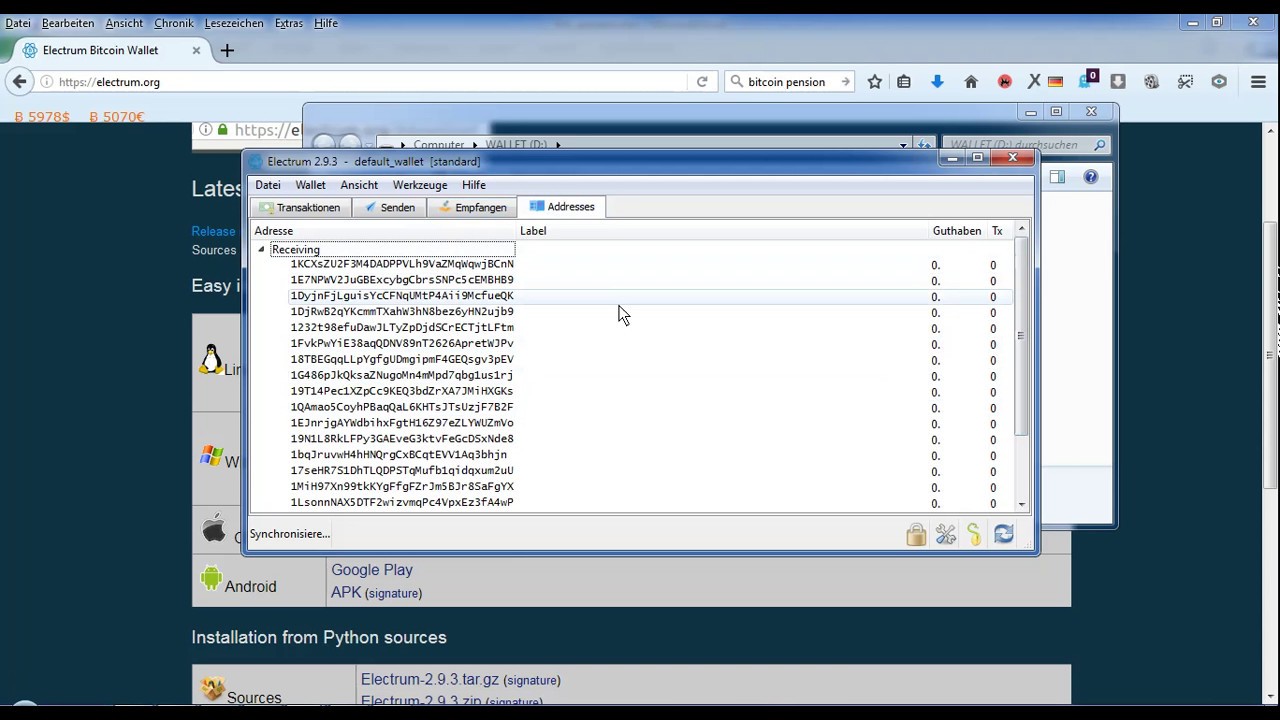
Task: Close the Electrum Bitcoin Wallet tab
Action: point(196,50)
